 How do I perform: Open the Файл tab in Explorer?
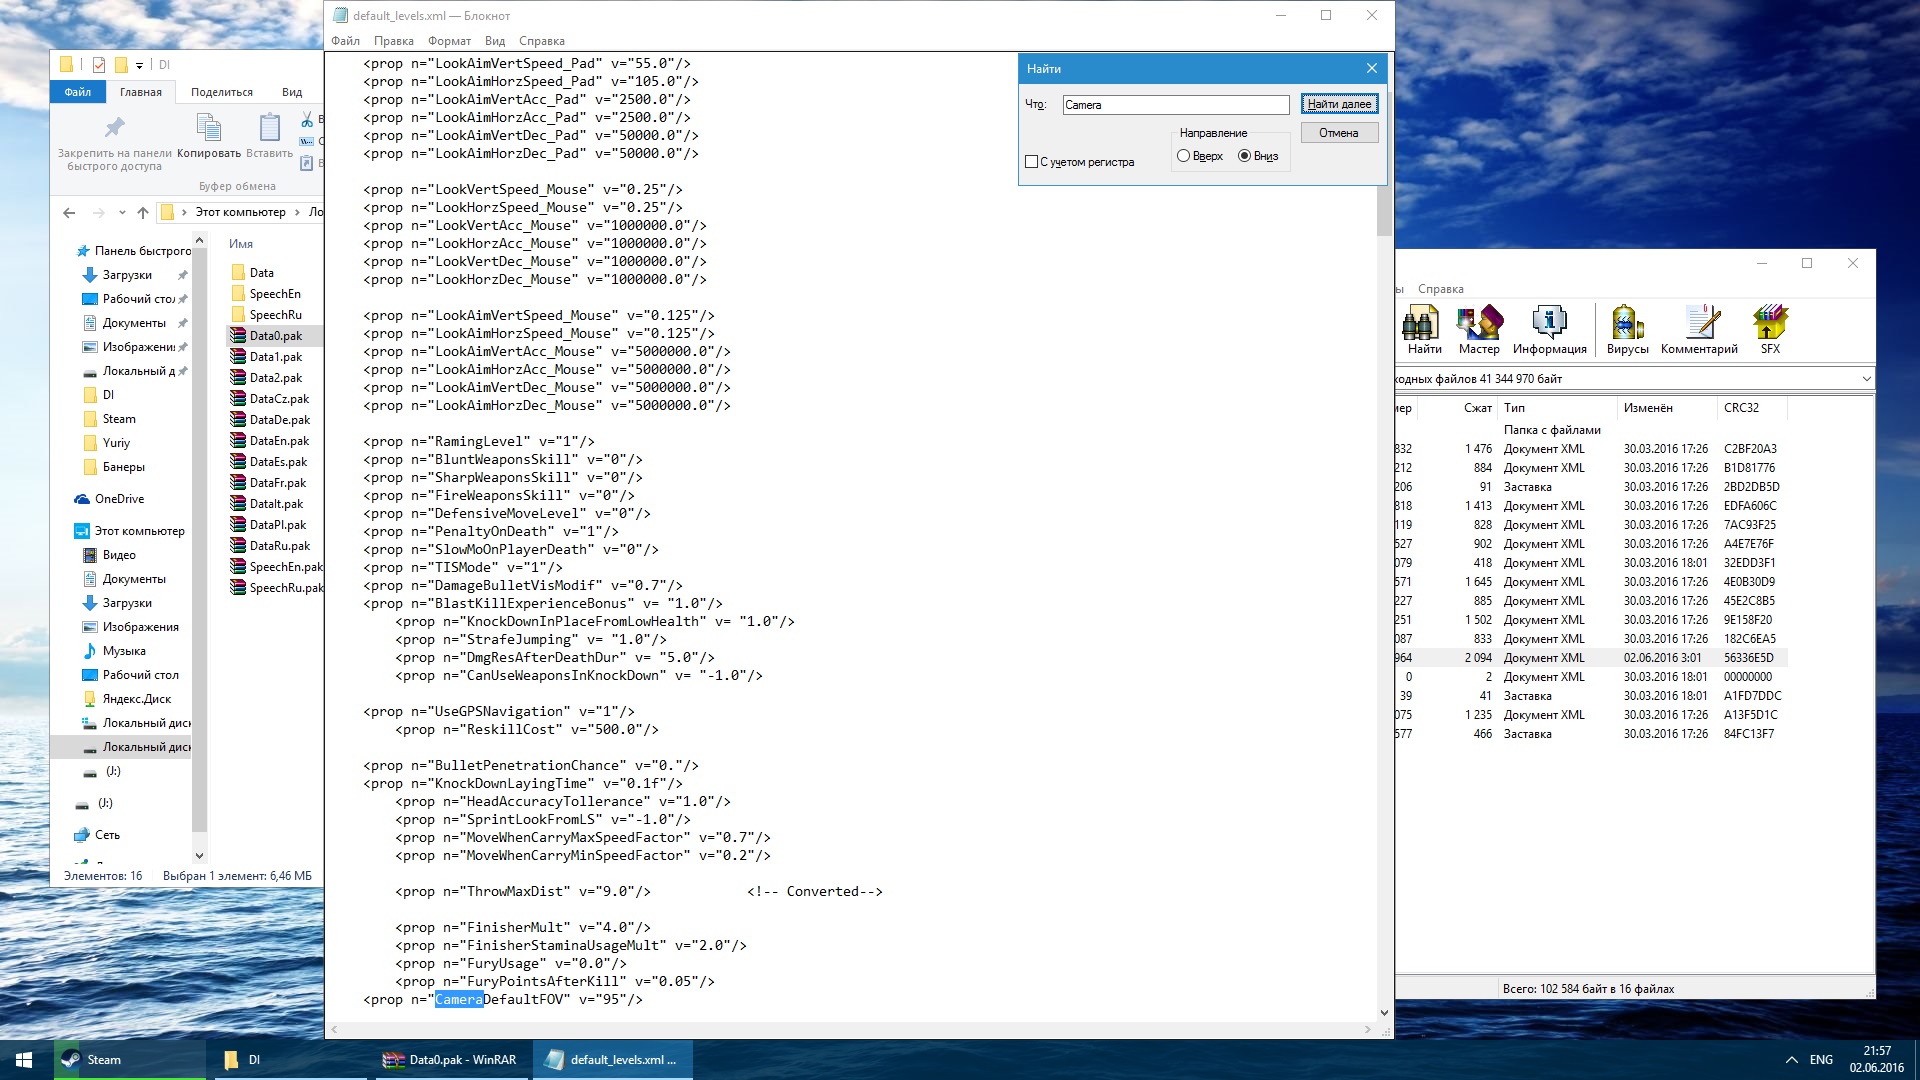(78, 92)
